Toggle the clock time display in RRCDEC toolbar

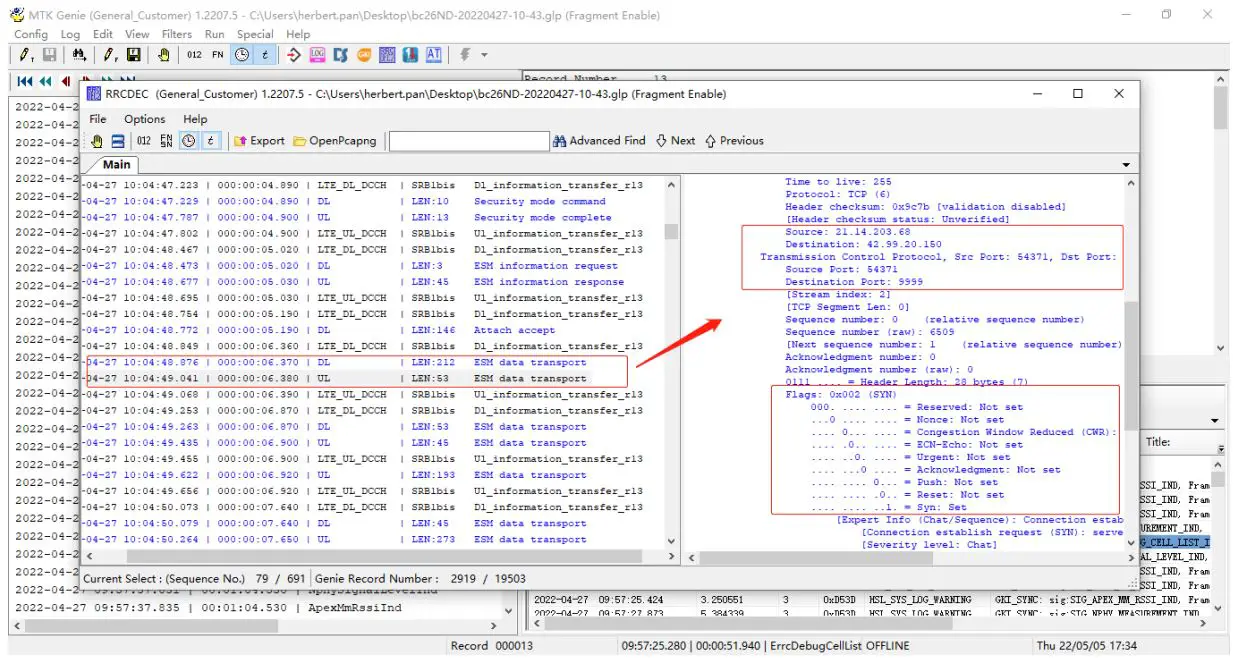coord(188,141)
